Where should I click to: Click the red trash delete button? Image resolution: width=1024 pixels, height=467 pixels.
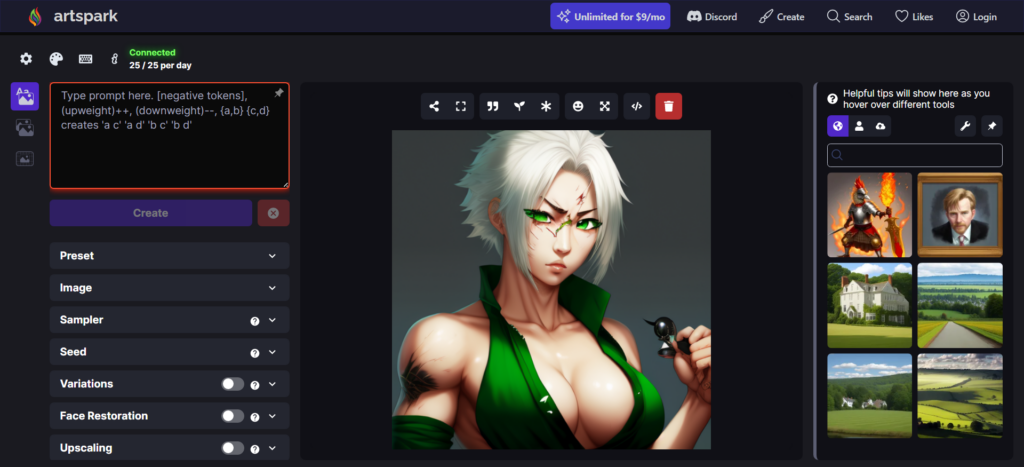tap(669, 106)
